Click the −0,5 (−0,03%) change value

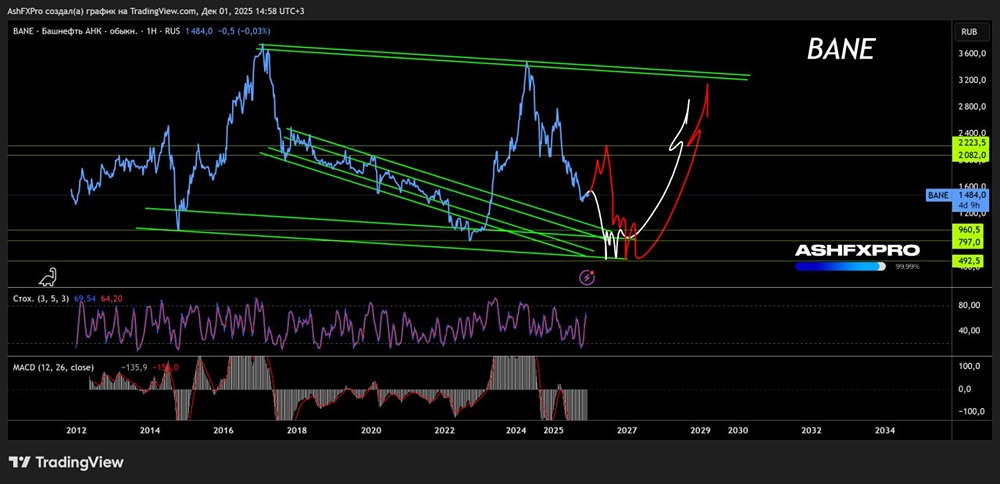(x=242, y=31)
